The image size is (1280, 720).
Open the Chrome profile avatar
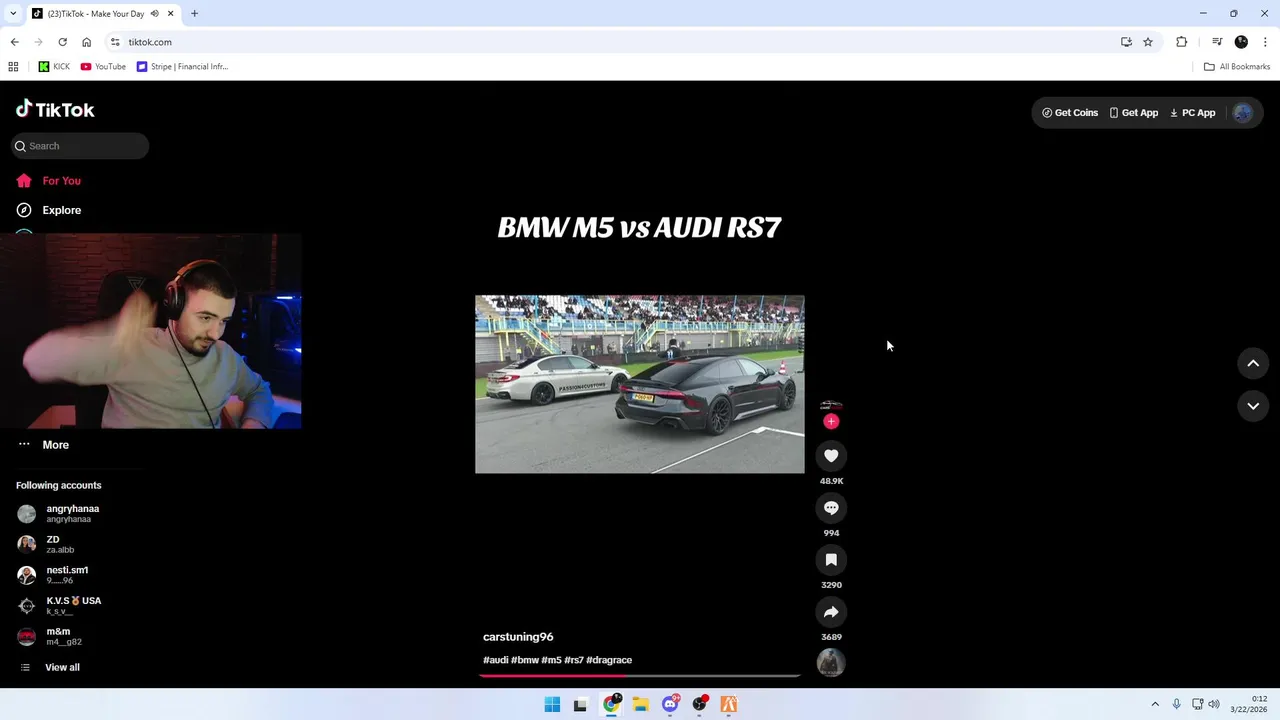1241,42
